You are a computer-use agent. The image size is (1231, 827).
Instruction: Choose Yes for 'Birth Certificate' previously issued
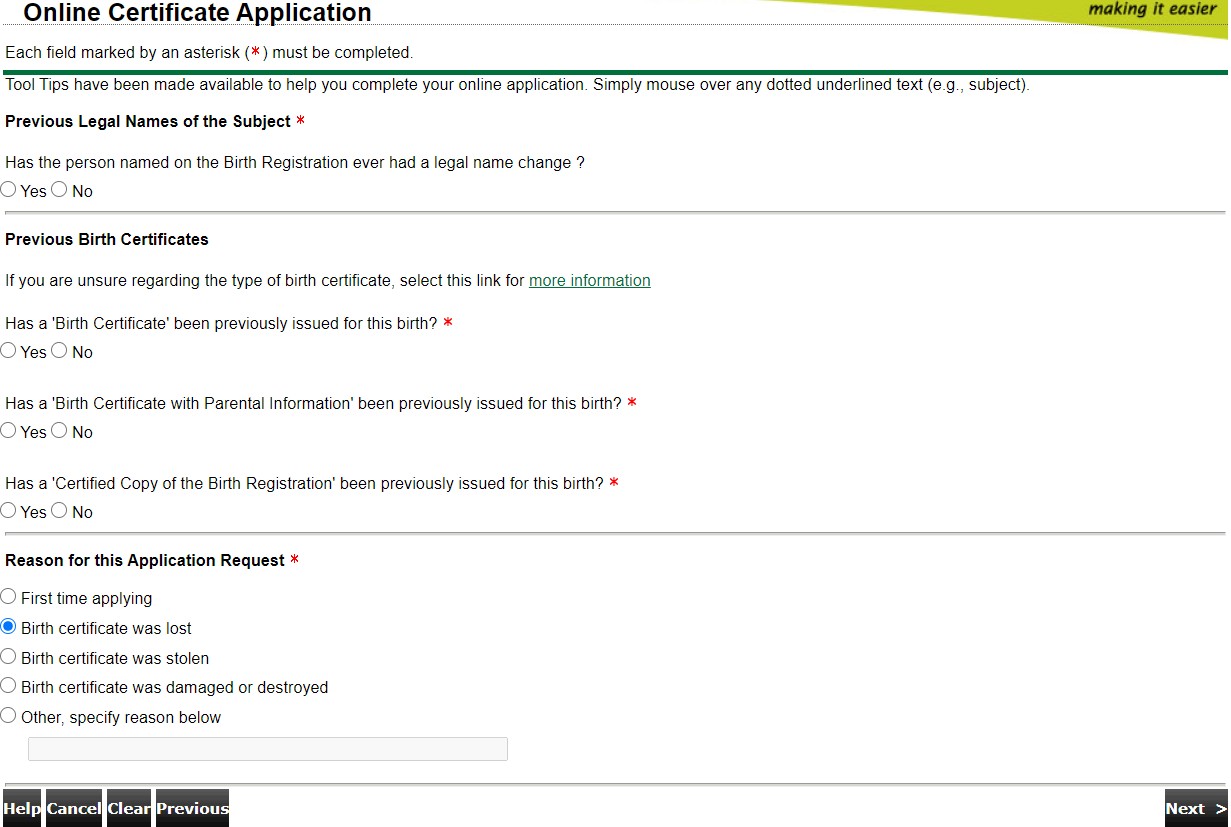coord(8,350)
